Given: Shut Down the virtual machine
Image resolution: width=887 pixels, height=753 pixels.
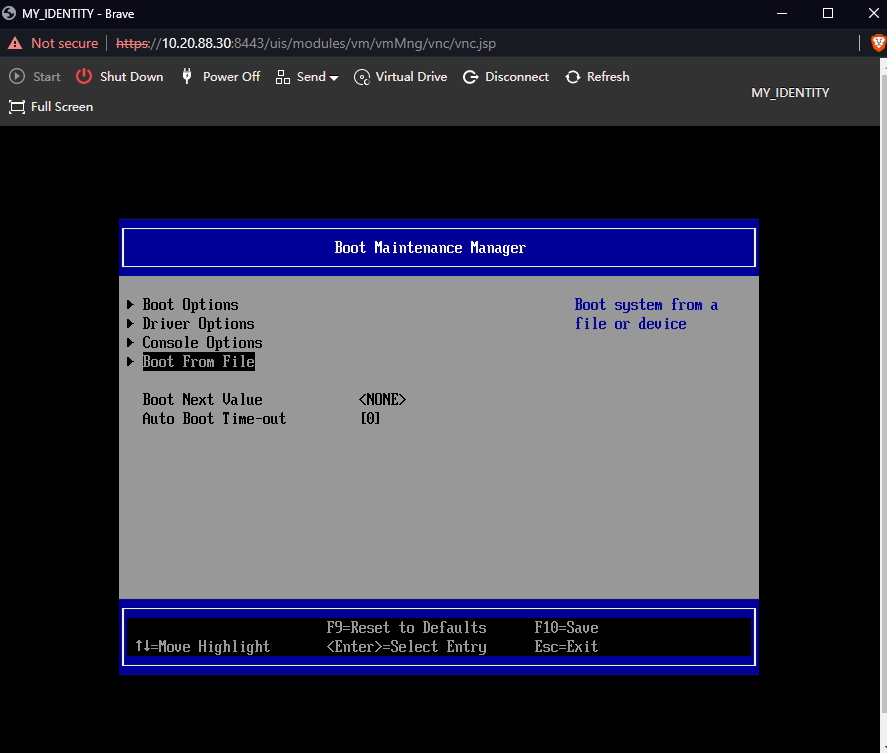Looking at the screenshot, I should (x=119, y=76).
